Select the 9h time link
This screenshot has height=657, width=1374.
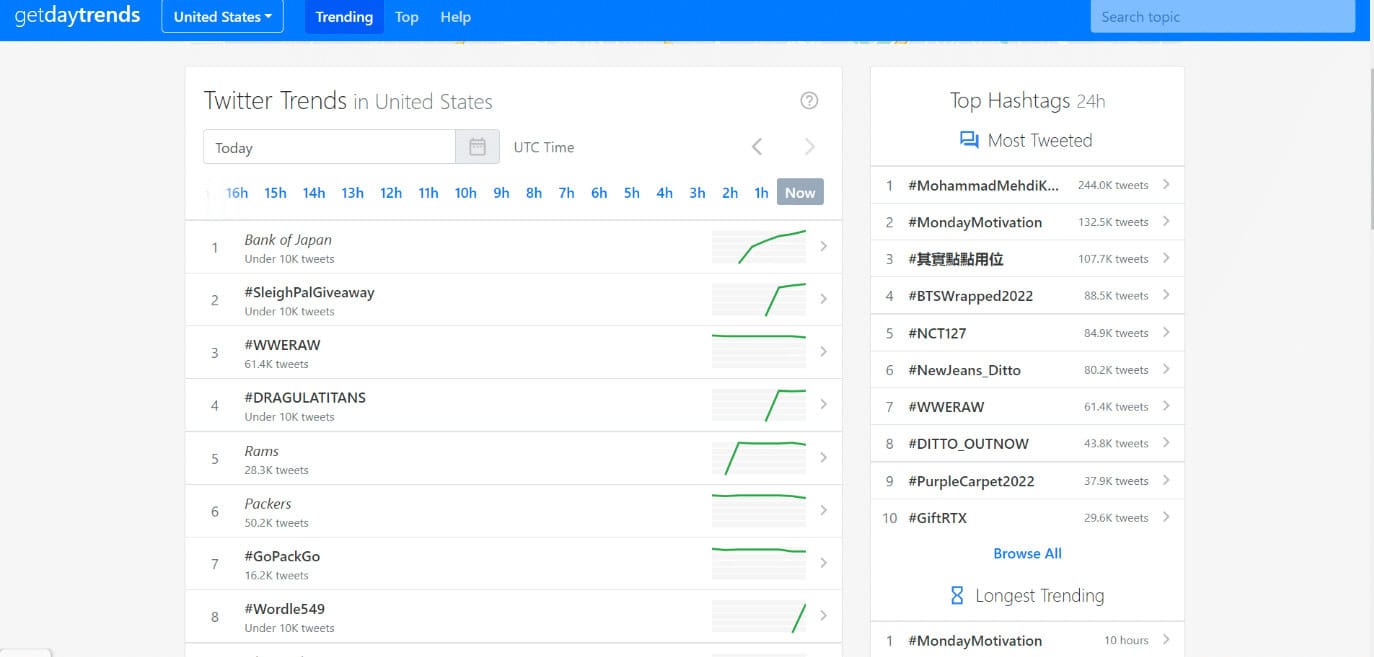tap(501, 193)
